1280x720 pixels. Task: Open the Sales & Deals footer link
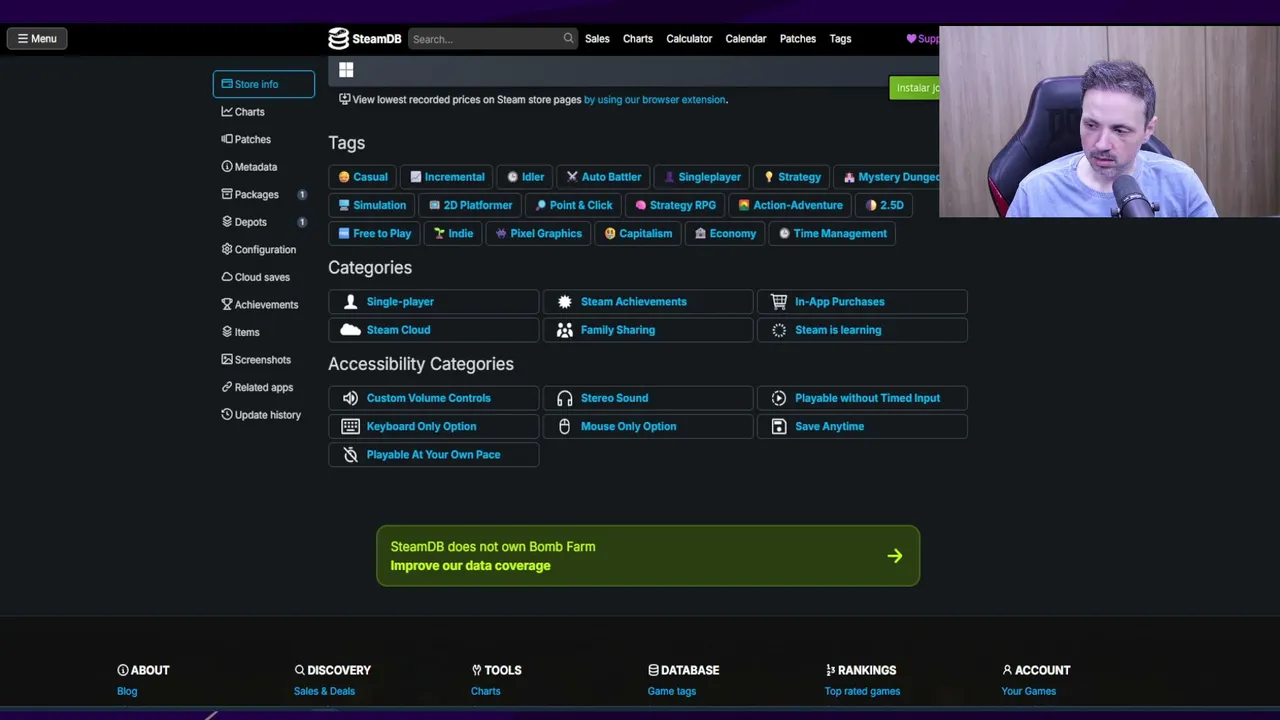[324, 691]
